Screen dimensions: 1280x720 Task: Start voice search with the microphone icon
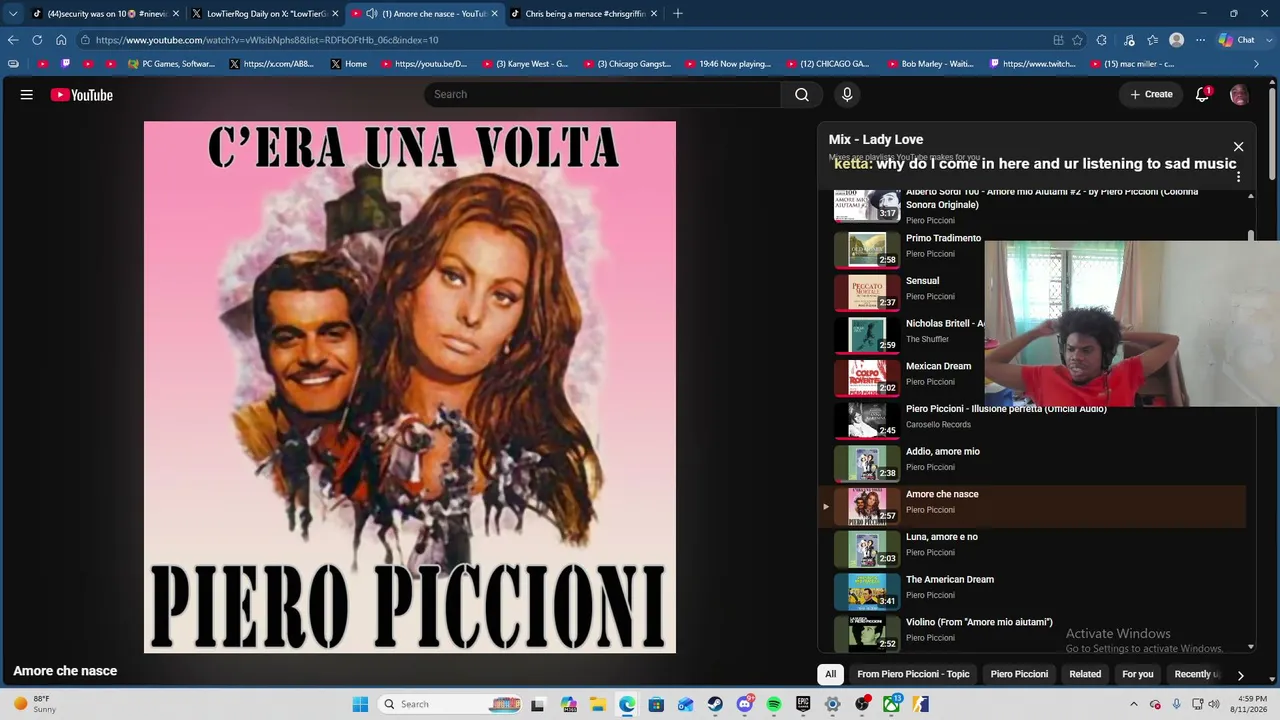(847, 94)
